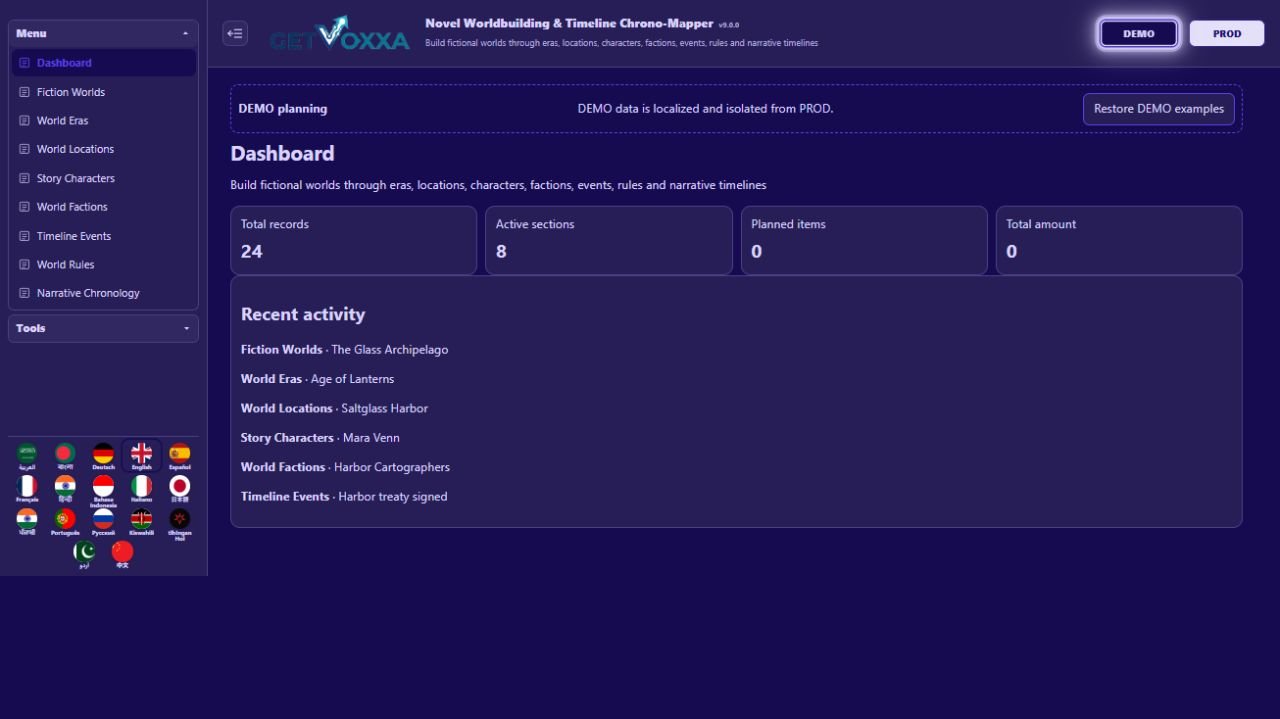The height and width of the screenshot is (719, 1280).
Task: Click the Total amount card
Action: click(1119, 240)
